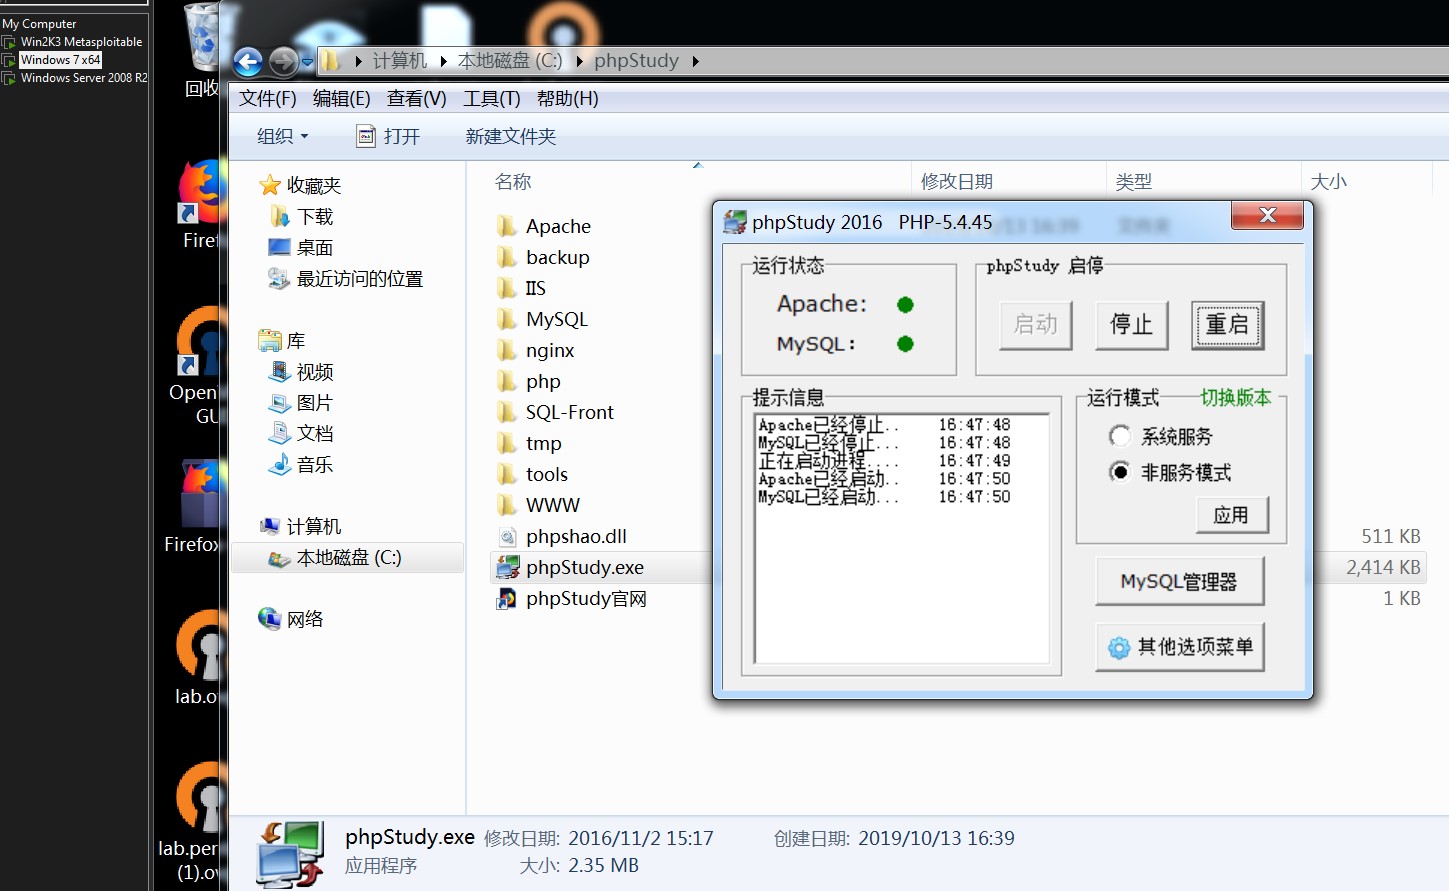Open 帮助(H) menu

pos(567,98)
